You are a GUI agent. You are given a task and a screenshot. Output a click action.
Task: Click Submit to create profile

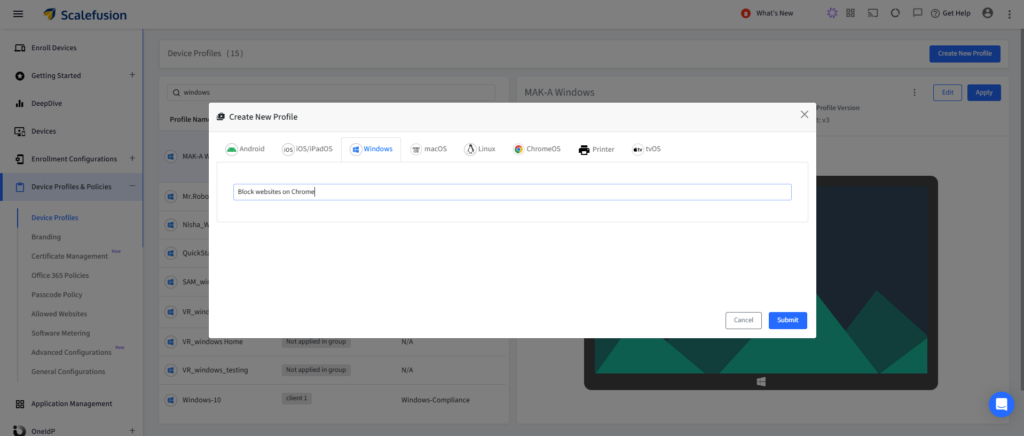(788, 320)
